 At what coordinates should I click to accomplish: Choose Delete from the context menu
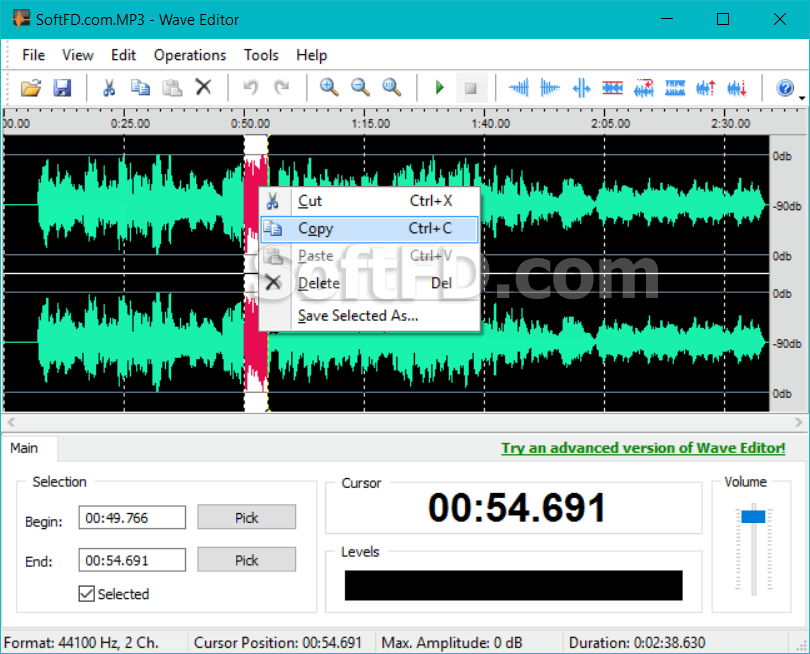click(x=369, y=283)
